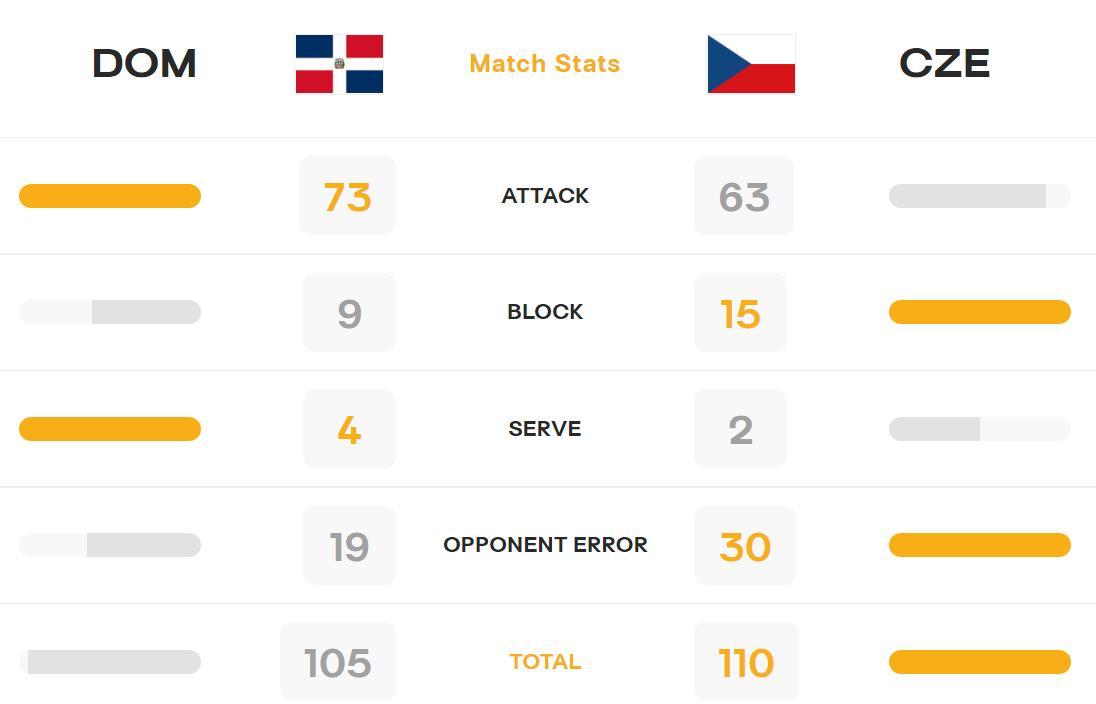
Task: Click DOM opponent error value 19
Action: [349, 545]
